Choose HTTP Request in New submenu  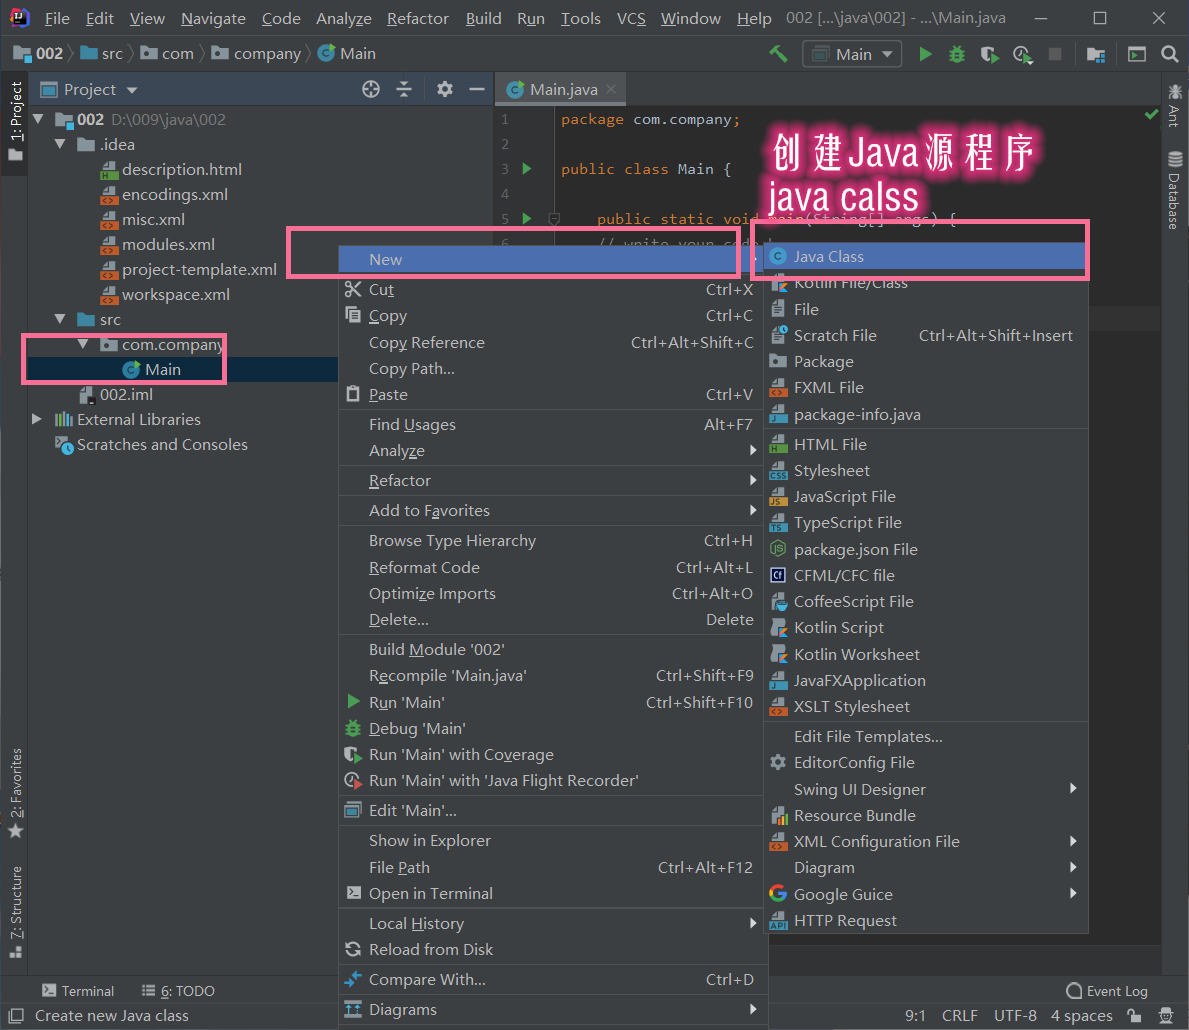click(x=925, y=920)
